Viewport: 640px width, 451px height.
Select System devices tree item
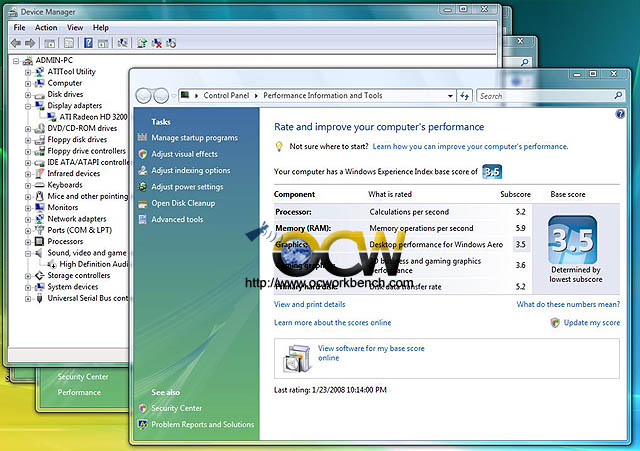[73, 287]
